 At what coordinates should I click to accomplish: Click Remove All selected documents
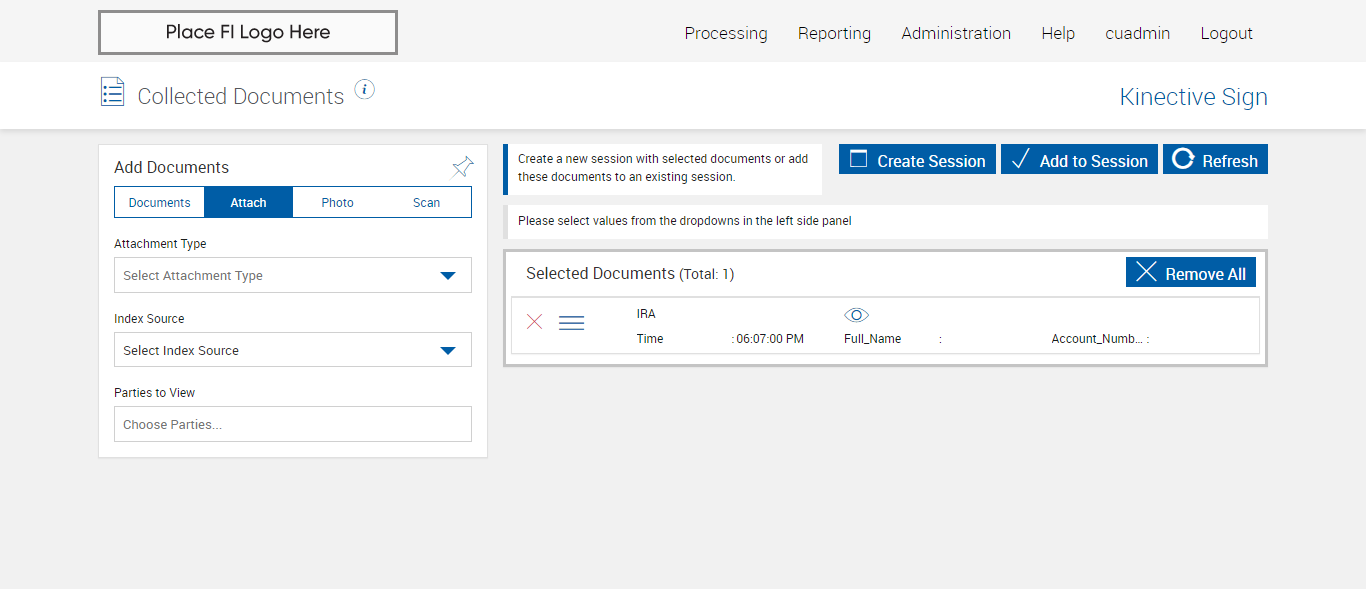[1191, 273]
